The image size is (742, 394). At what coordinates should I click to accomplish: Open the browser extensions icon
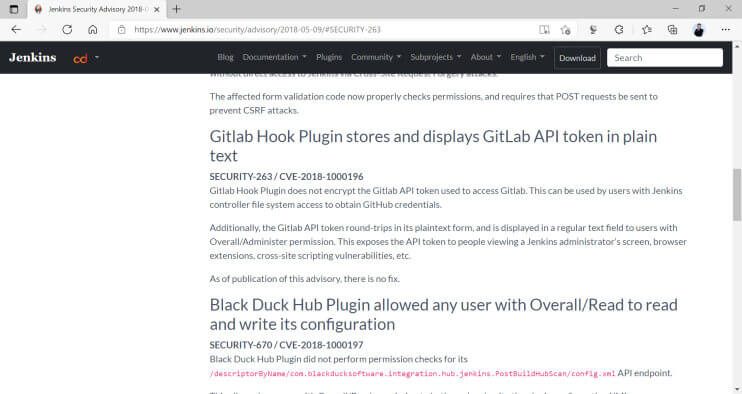coord(618,30)
